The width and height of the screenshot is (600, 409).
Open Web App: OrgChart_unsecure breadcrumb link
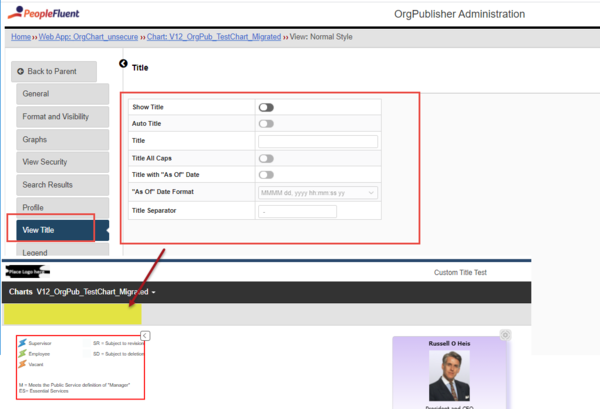click(88, 37)
